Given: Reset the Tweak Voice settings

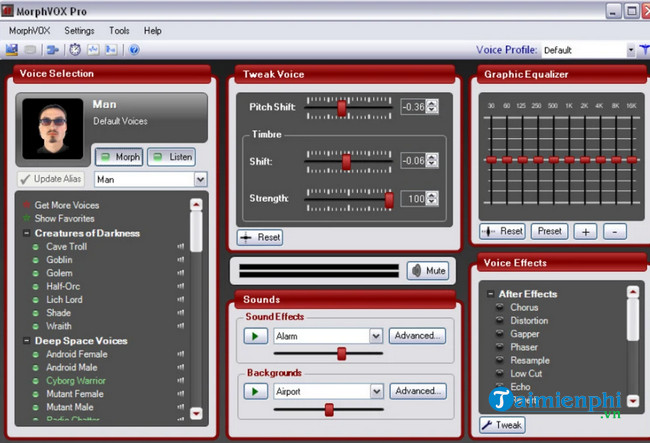Looking at the screenshot, I should (260, 237).
